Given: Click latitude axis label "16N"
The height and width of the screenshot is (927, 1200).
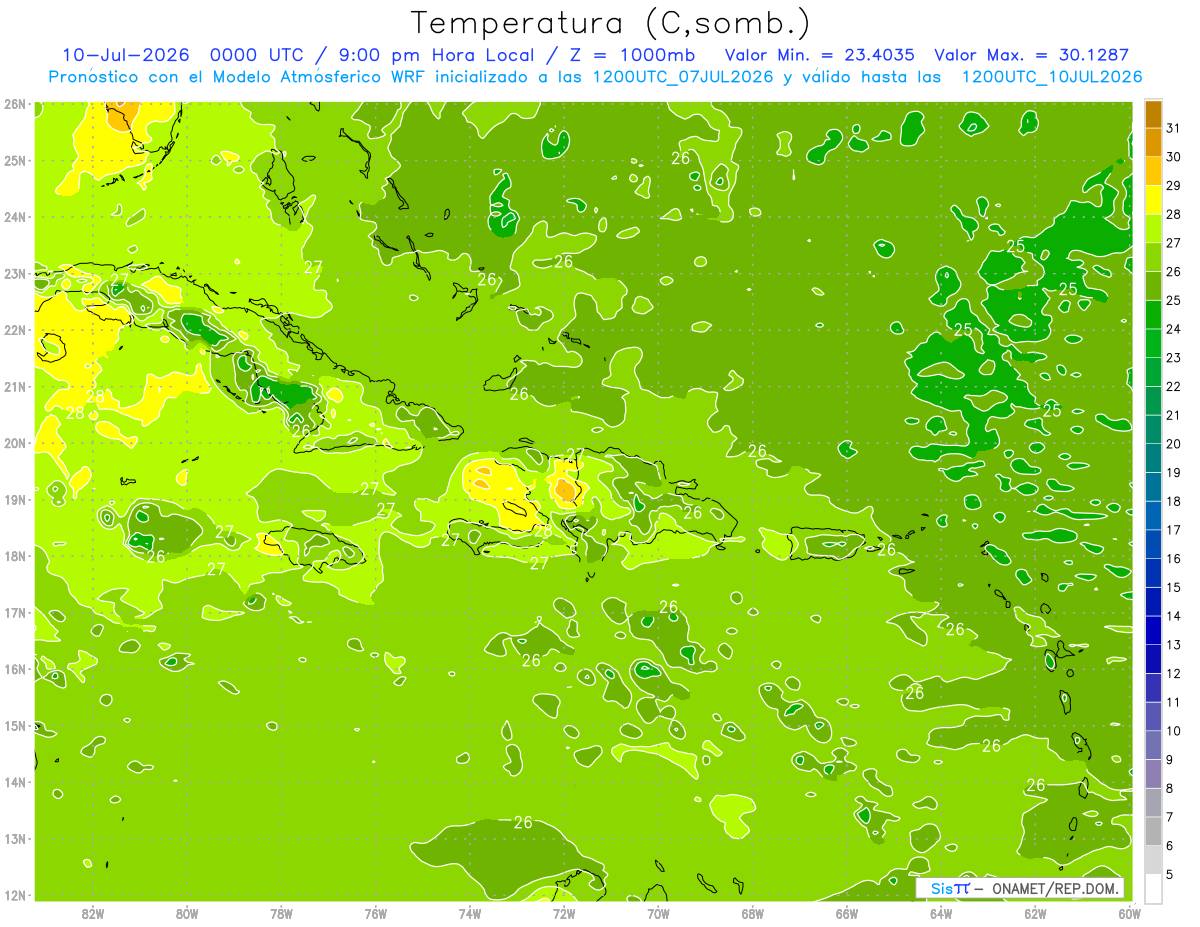Looking at the screenshot, I should 15,669.
